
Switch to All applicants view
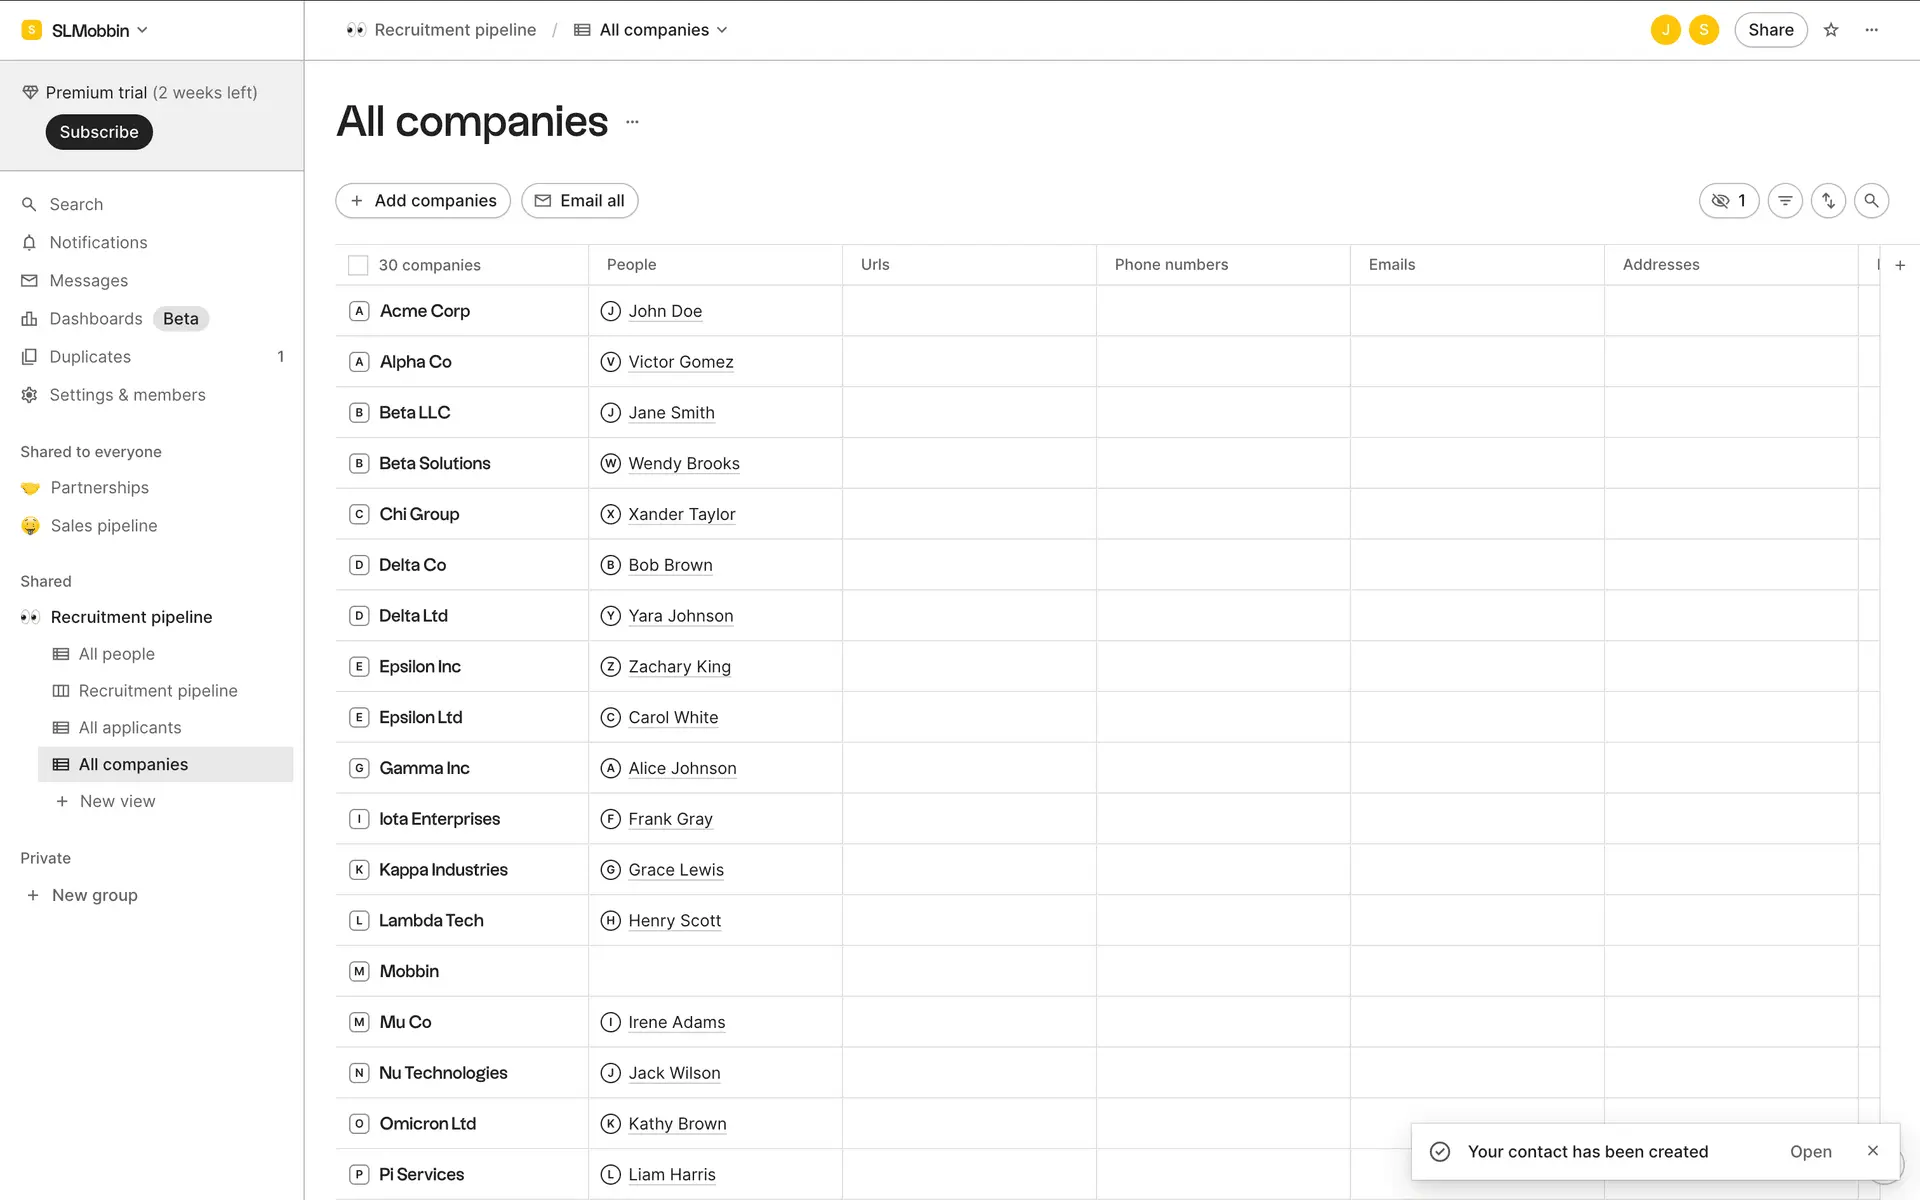pos(130,728)
